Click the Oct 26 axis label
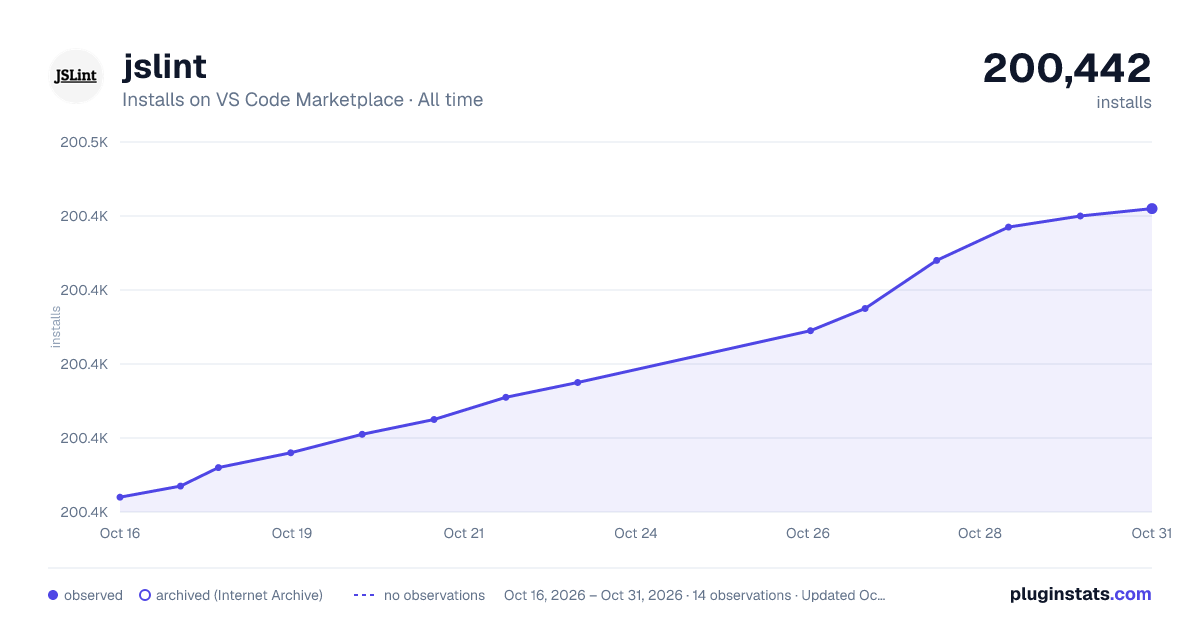This screenshot has width=1200, height=630. coord(808,533)
